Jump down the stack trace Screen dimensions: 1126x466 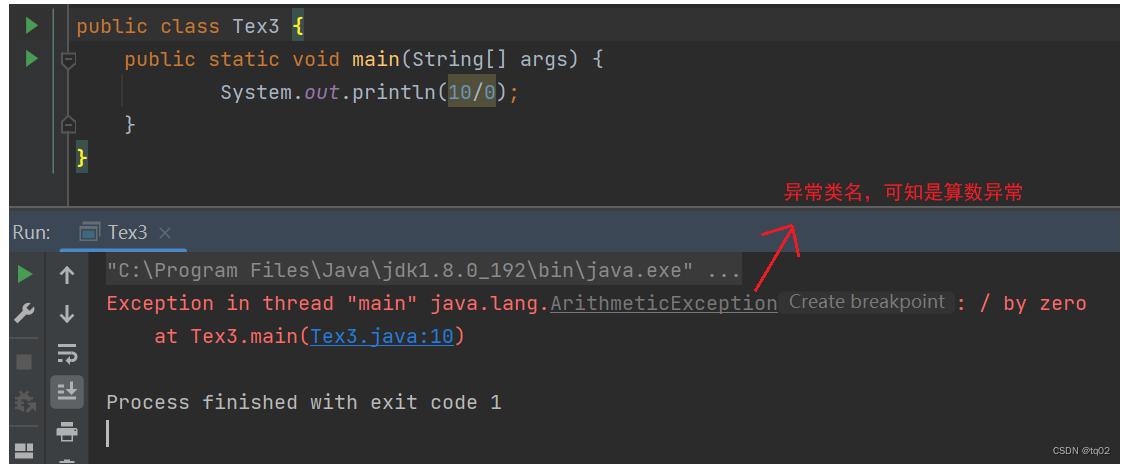(67, 314)
